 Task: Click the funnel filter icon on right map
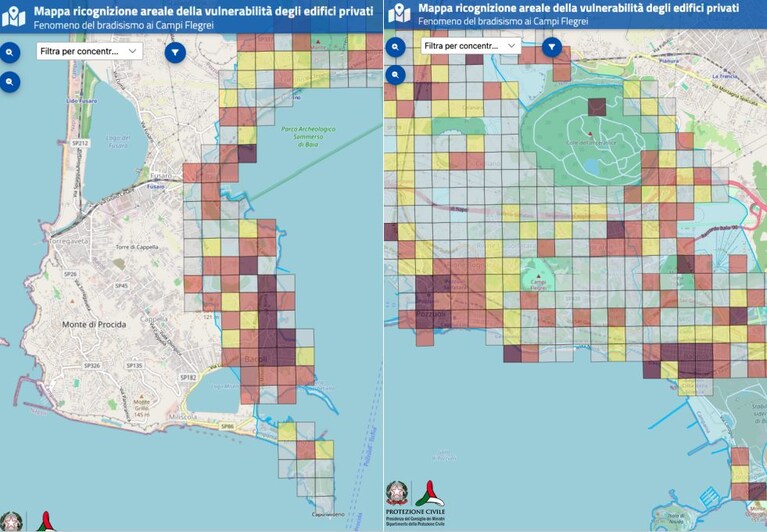pyautogui.click(x=552, y=47)
